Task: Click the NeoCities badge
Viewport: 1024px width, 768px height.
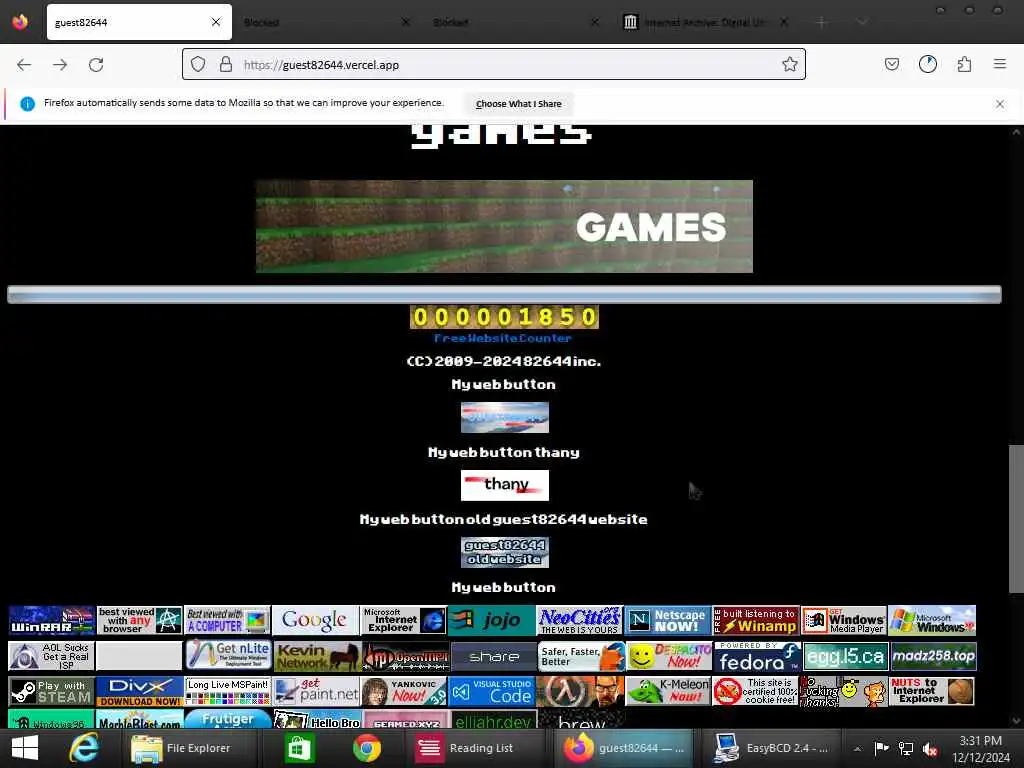Action: tap(580, 620)
